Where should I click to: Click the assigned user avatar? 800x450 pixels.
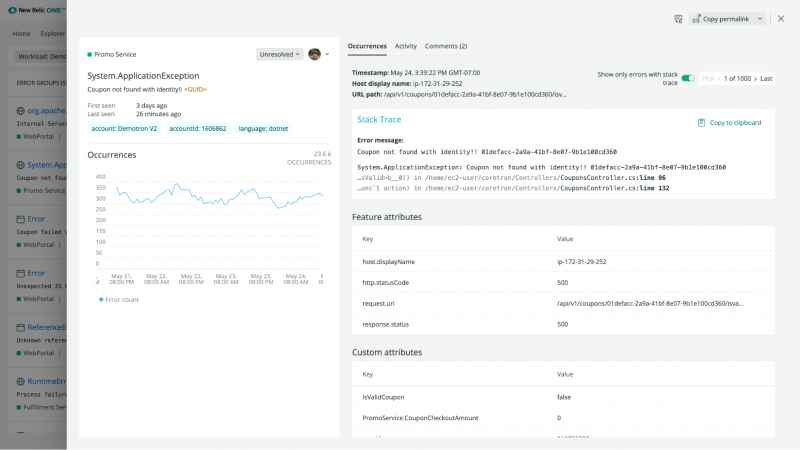click(314, 54)
